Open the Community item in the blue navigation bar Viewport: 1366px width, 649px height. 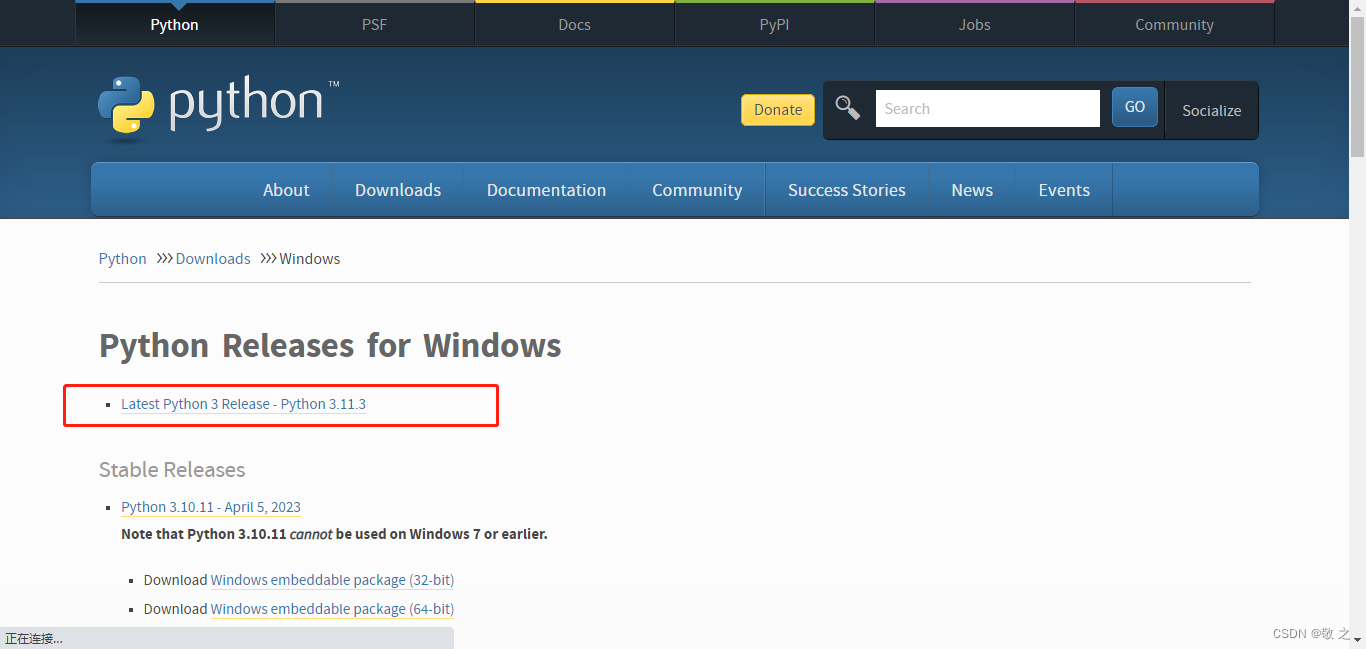click(697, 190)
